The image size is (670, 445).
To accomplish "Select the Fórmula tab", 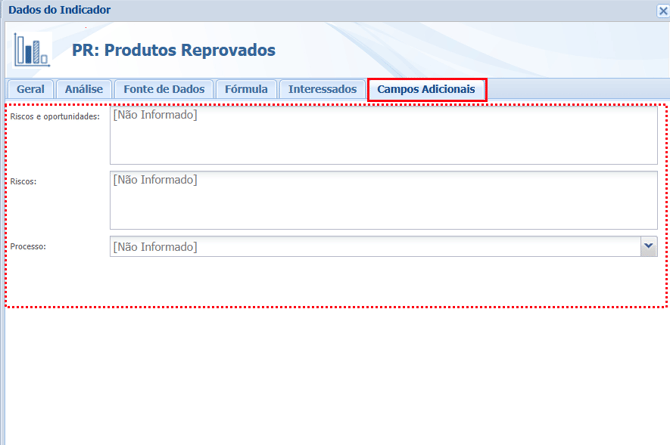I will pyautogui.click(x=246, y=89).
